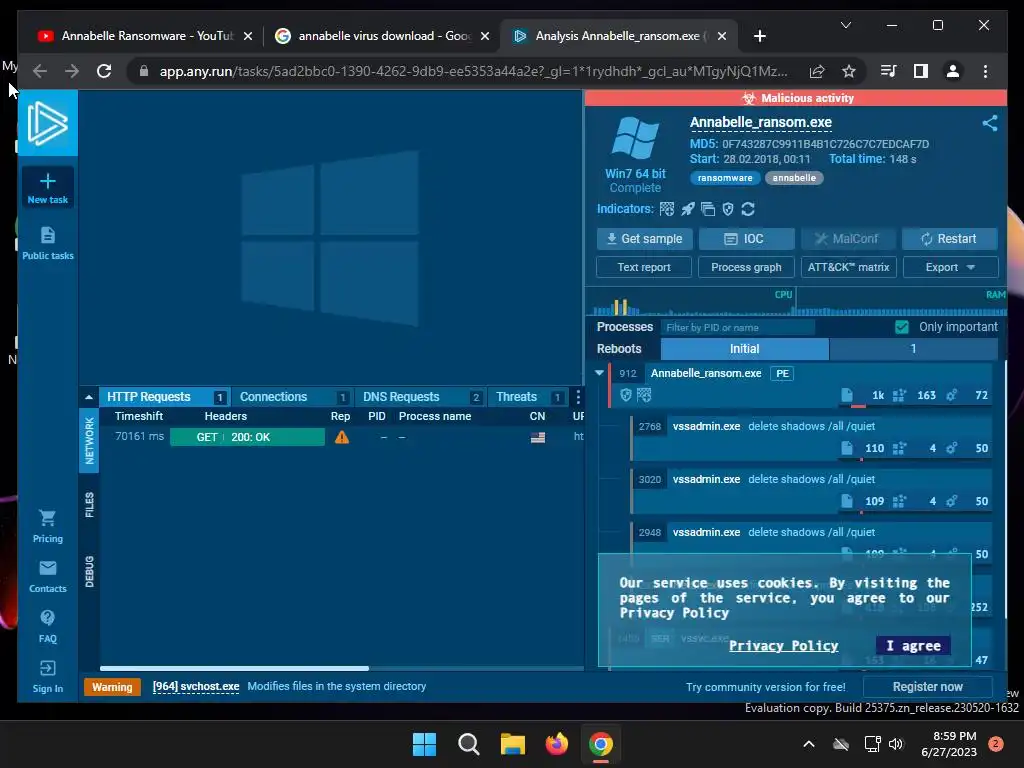Switch to Threats tab

(528, 397)
